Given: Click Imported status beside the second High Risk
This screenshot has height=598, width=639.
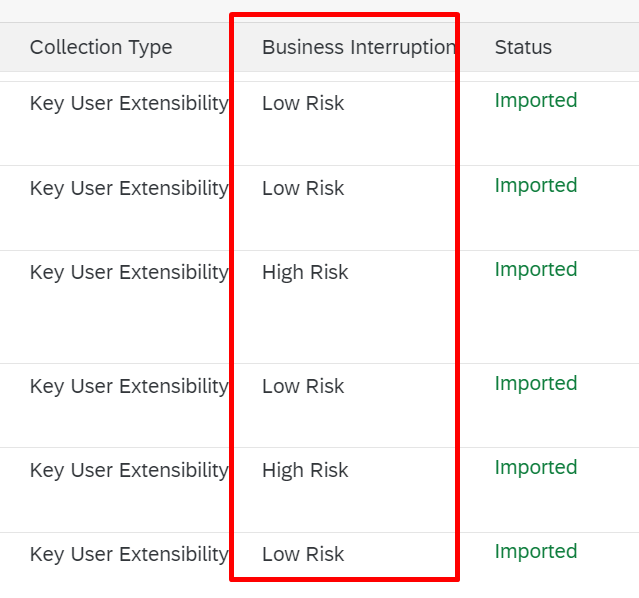Looking at the screenshot, I should (x=536, y=468).
